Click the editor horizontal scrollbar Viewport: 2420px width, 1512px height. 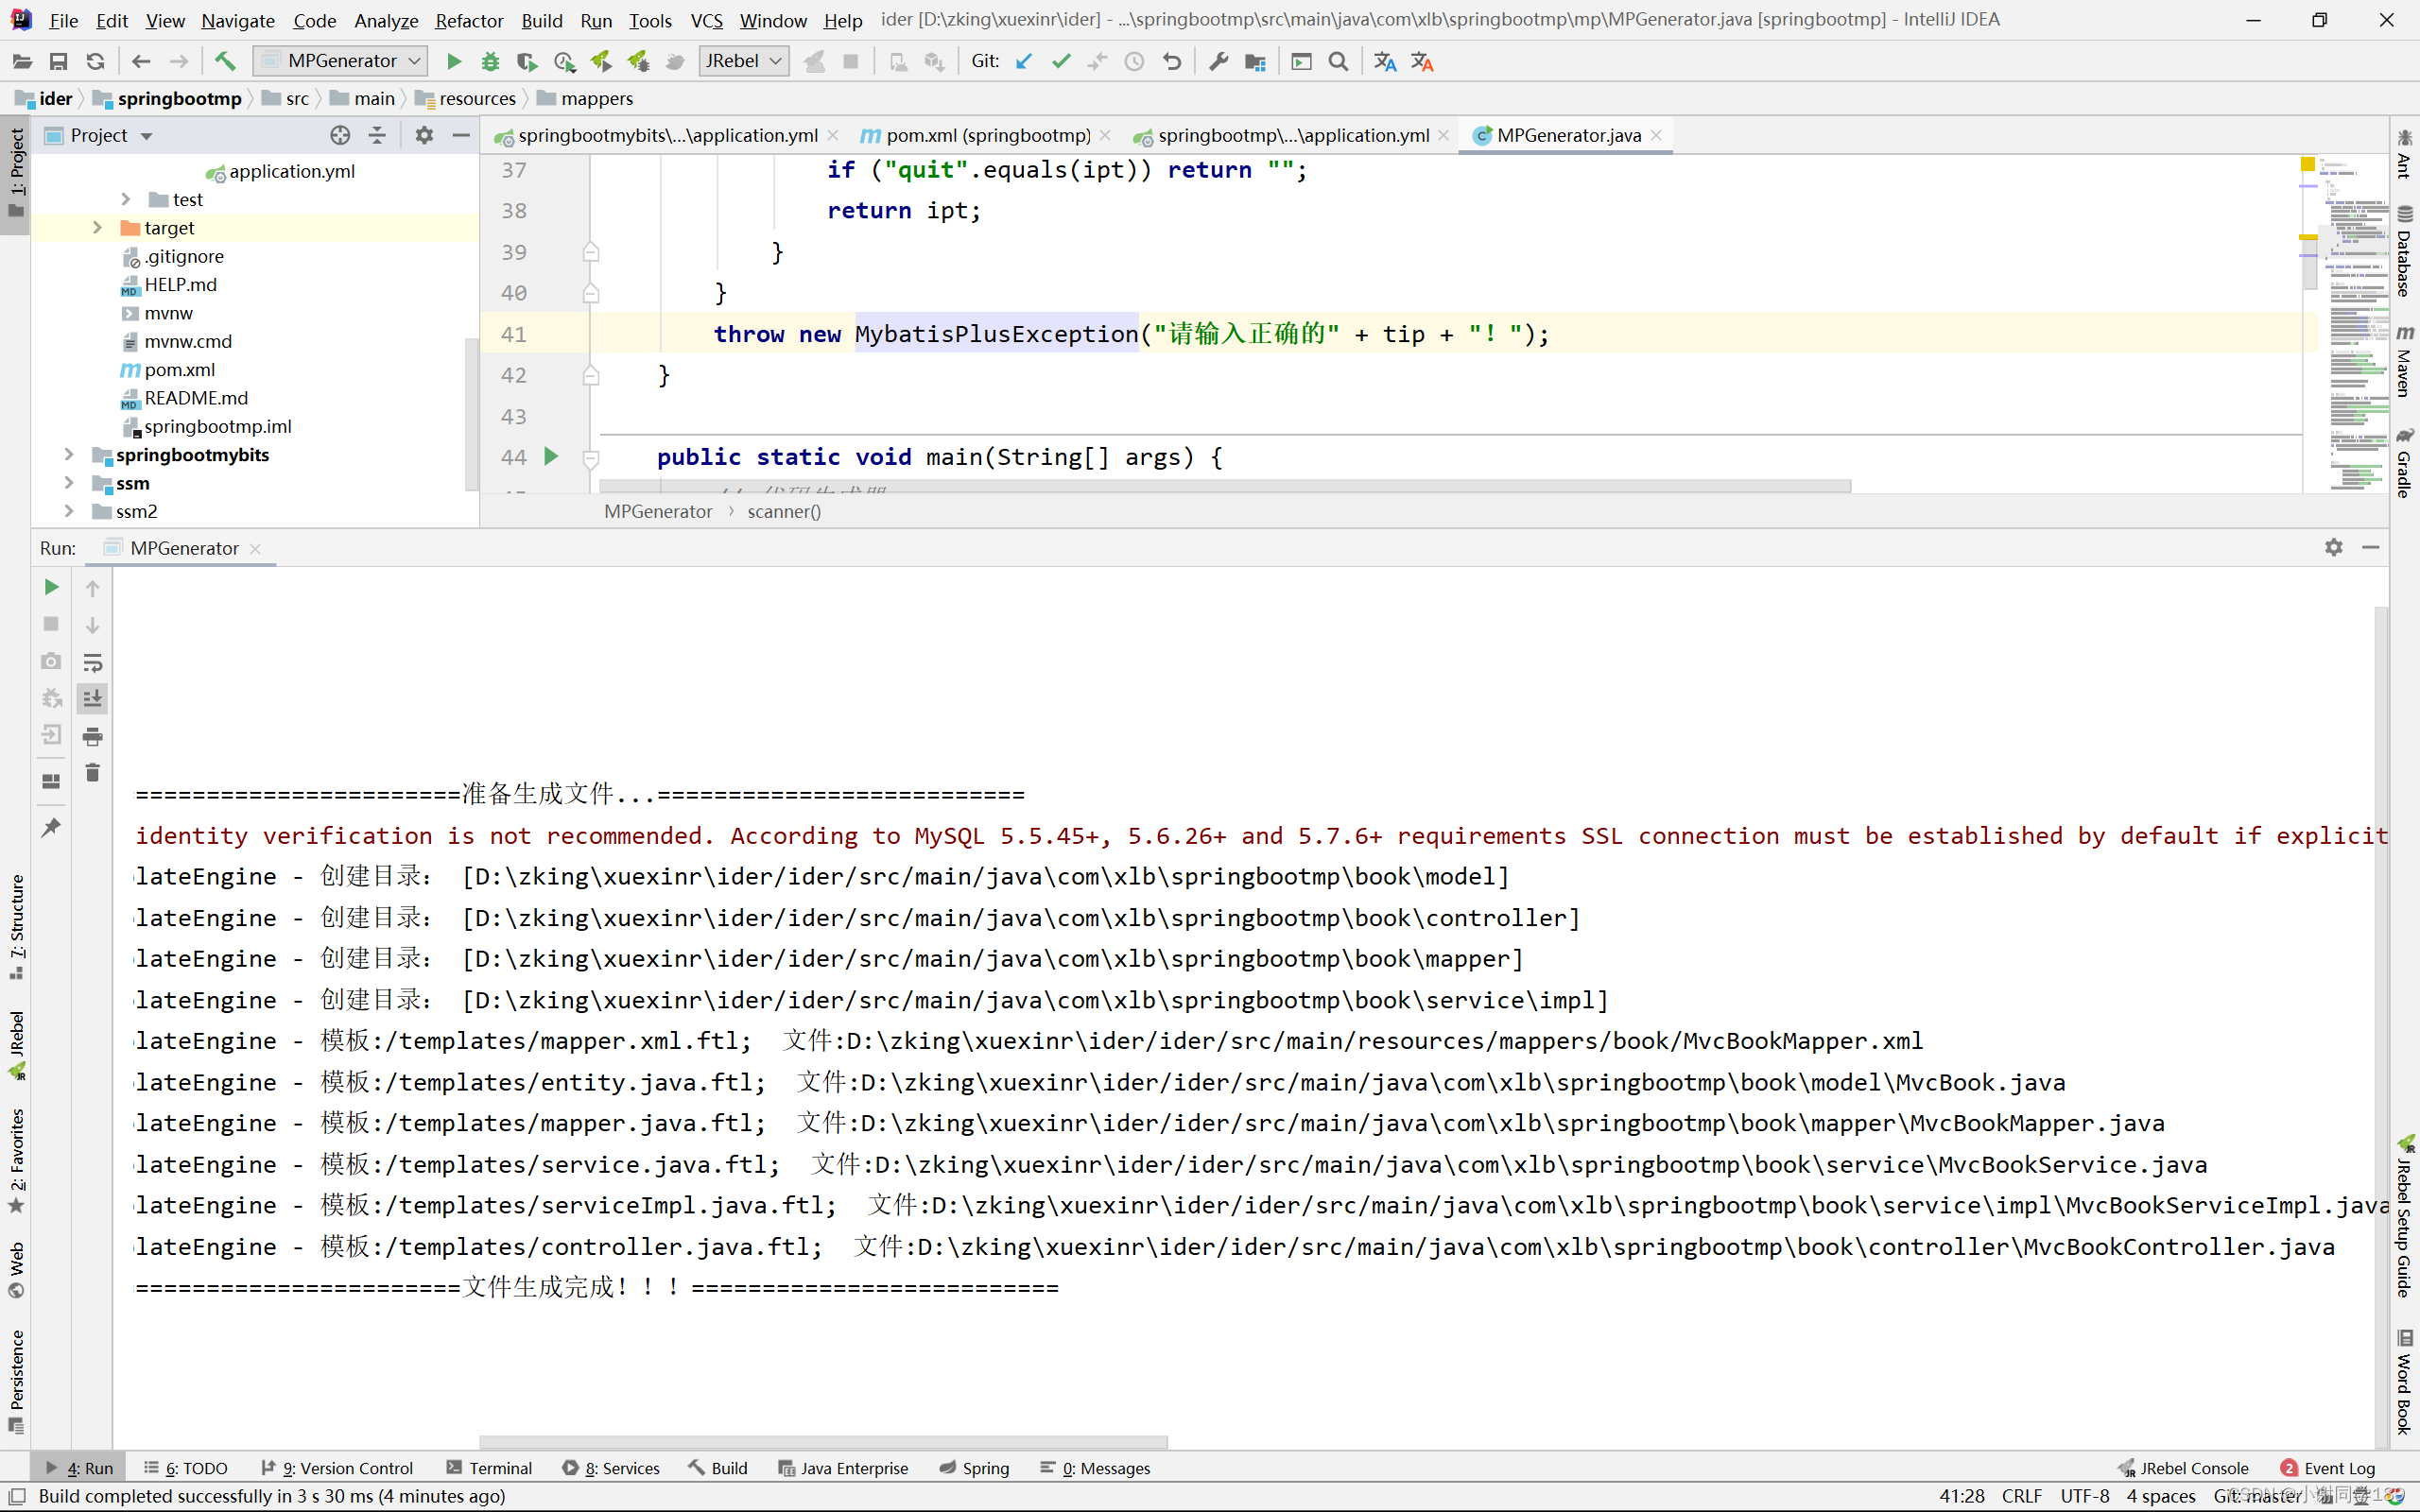click(1225, 486)
